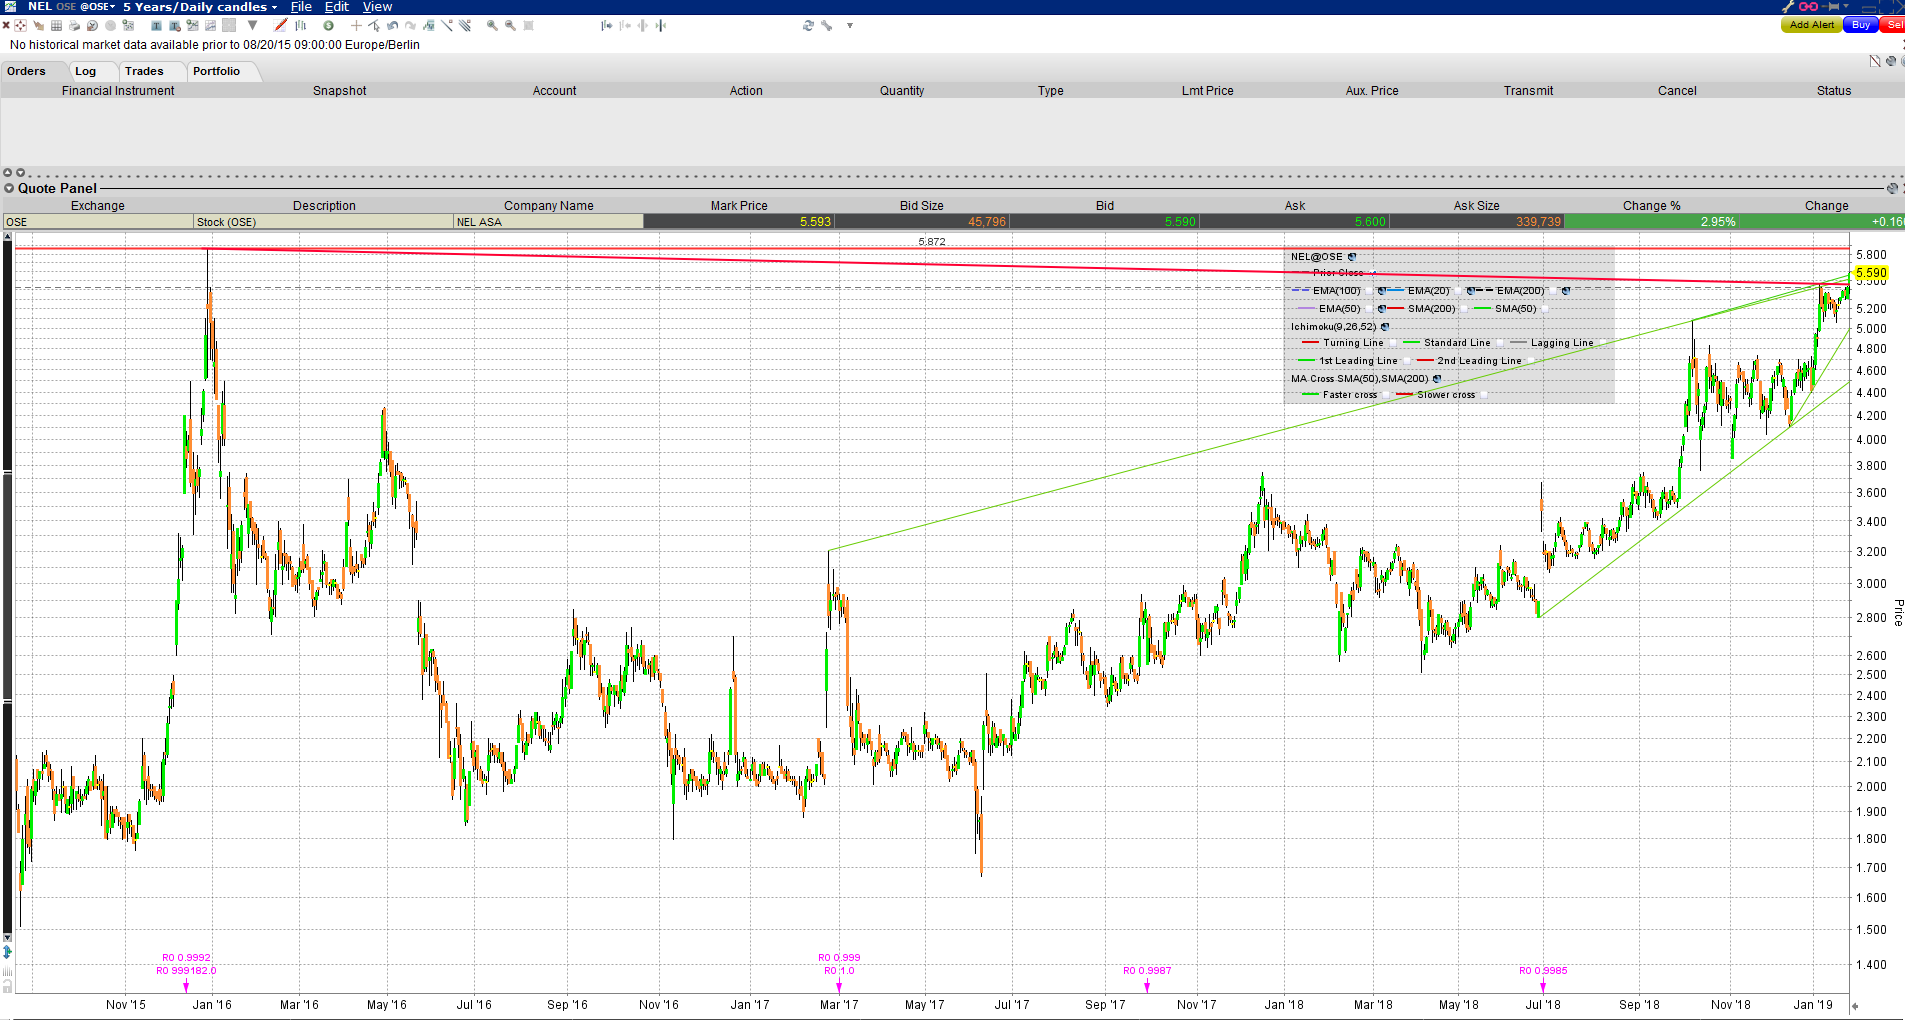Viewport: 1905px width, 1020px height.
Task: Click the printer icon in chart toolbar
Action: 74,26
